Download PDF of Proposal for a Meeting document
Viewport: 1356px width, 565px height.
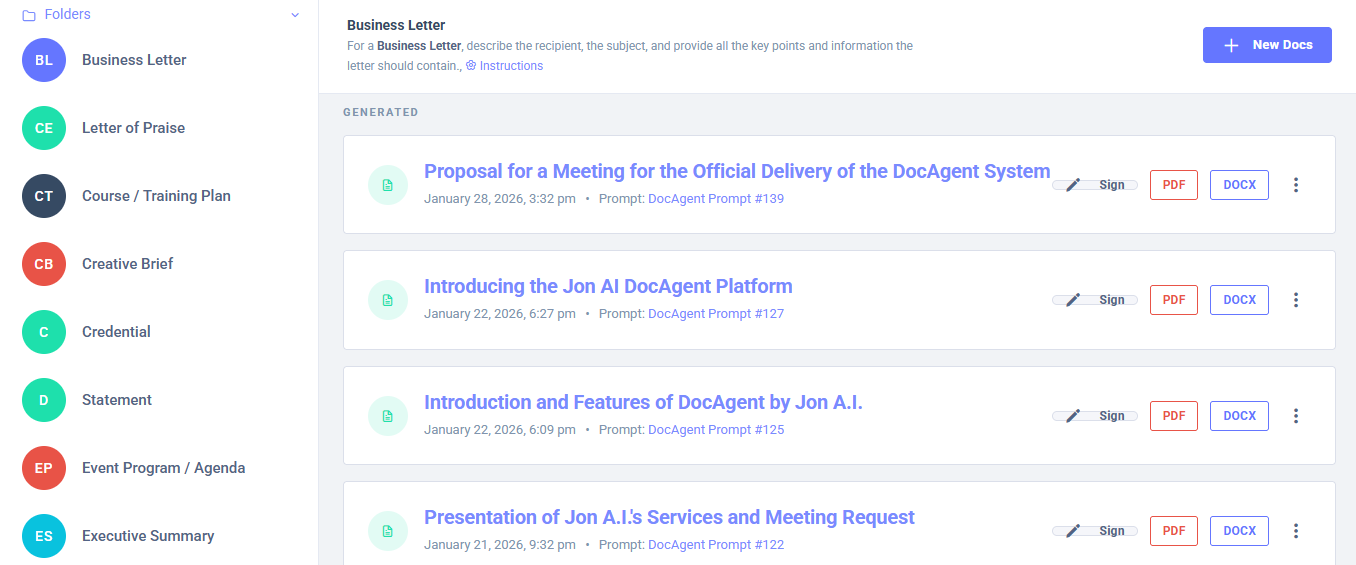coord(1173,185)
